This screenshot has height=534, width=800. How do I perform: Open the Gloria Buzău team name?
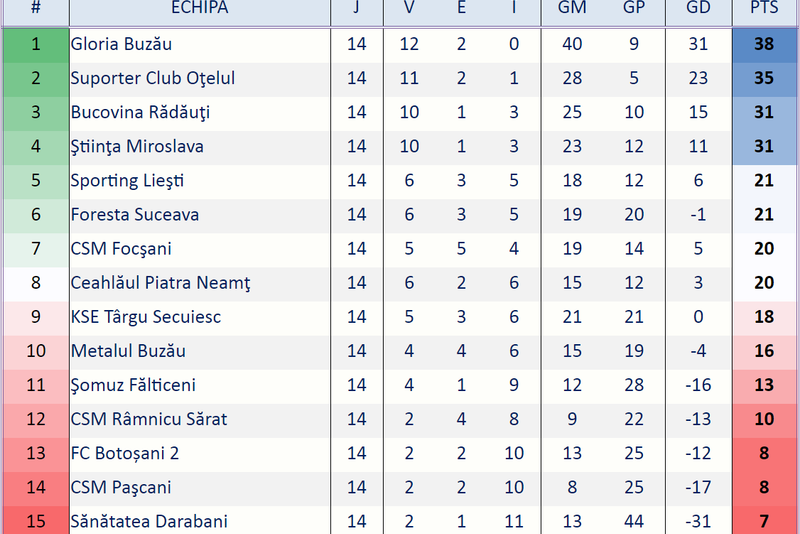pos(121,44)
